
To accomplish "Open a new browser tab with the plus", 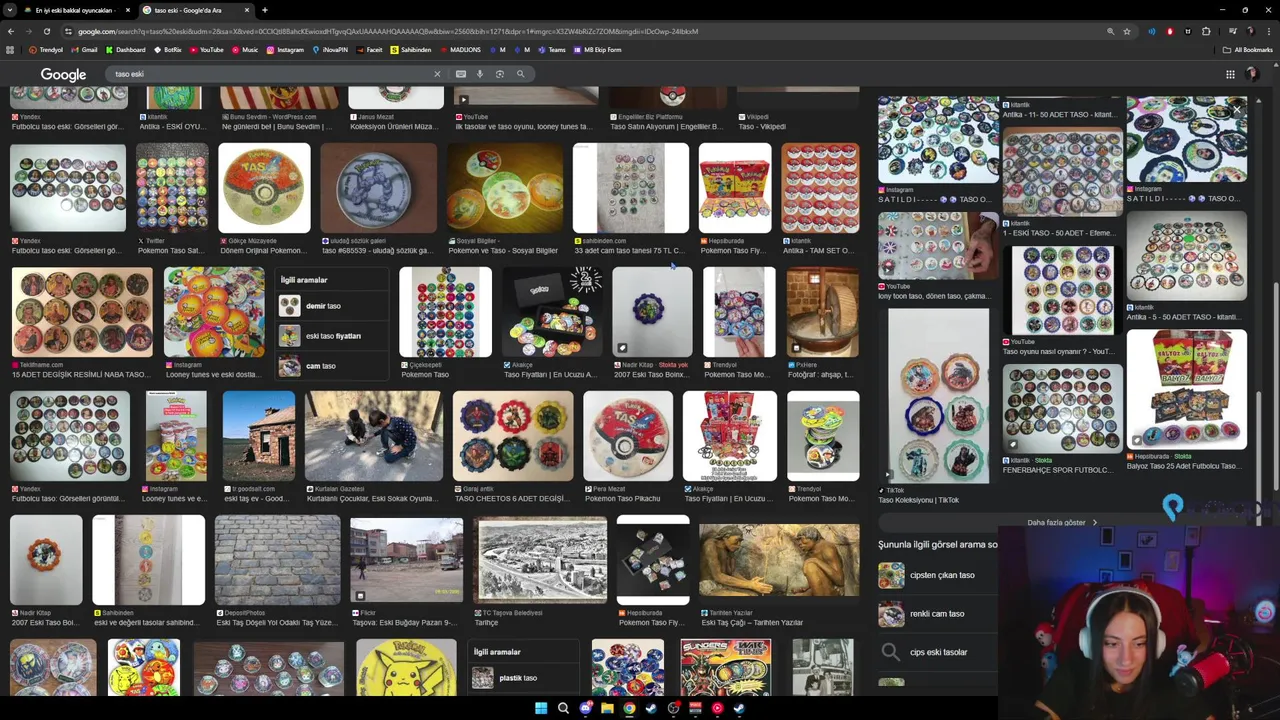I will [264, 10].
